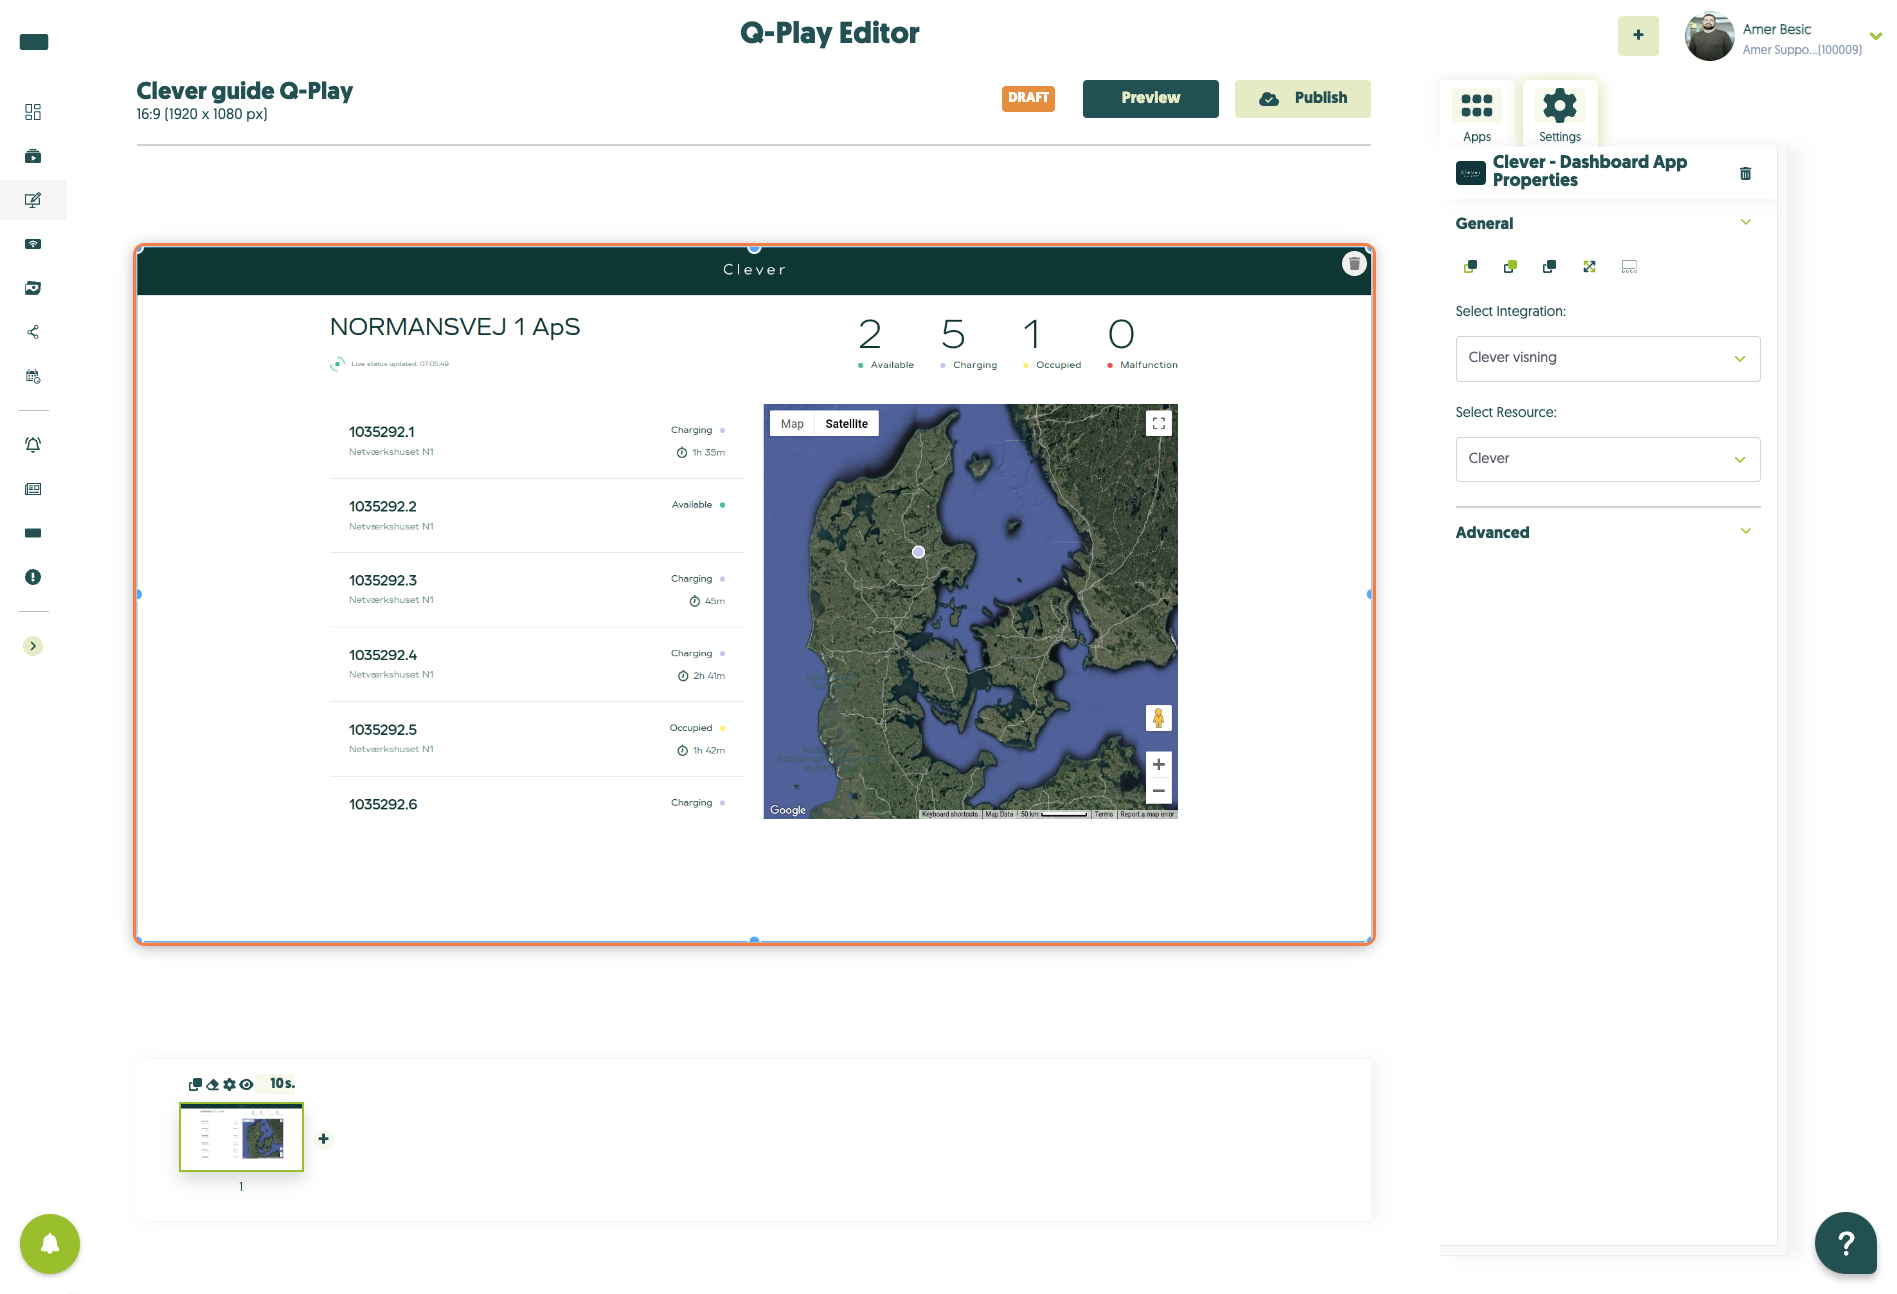Click the Charging count 5
Image resolution: width=1897 pixels, height=1294 pixels.
(953, 334)
